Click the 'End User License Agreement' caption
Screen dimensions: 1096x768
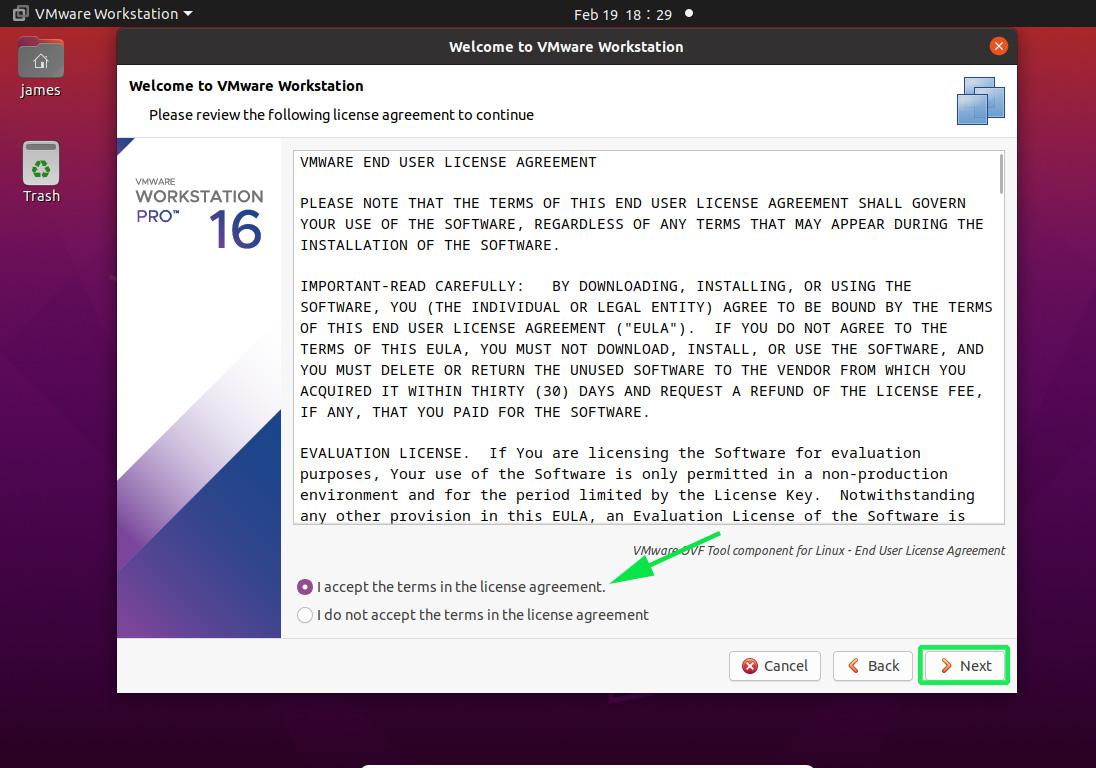tap(819, 551)
